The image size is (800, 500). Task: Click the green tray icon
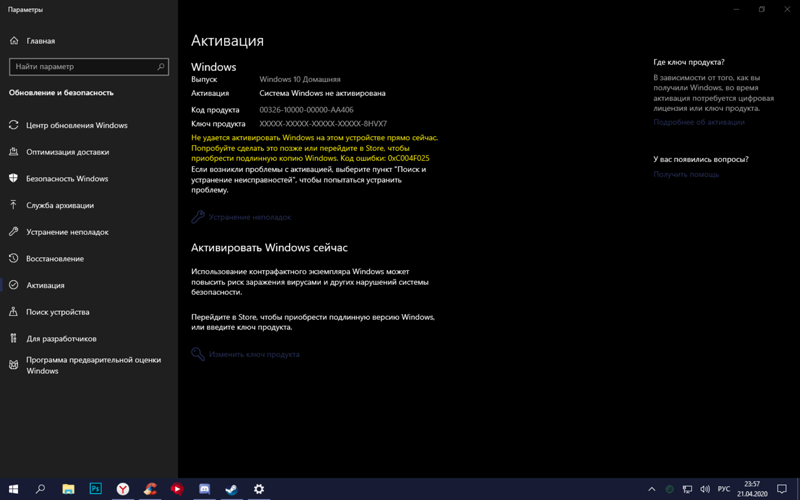click(669, 489)
